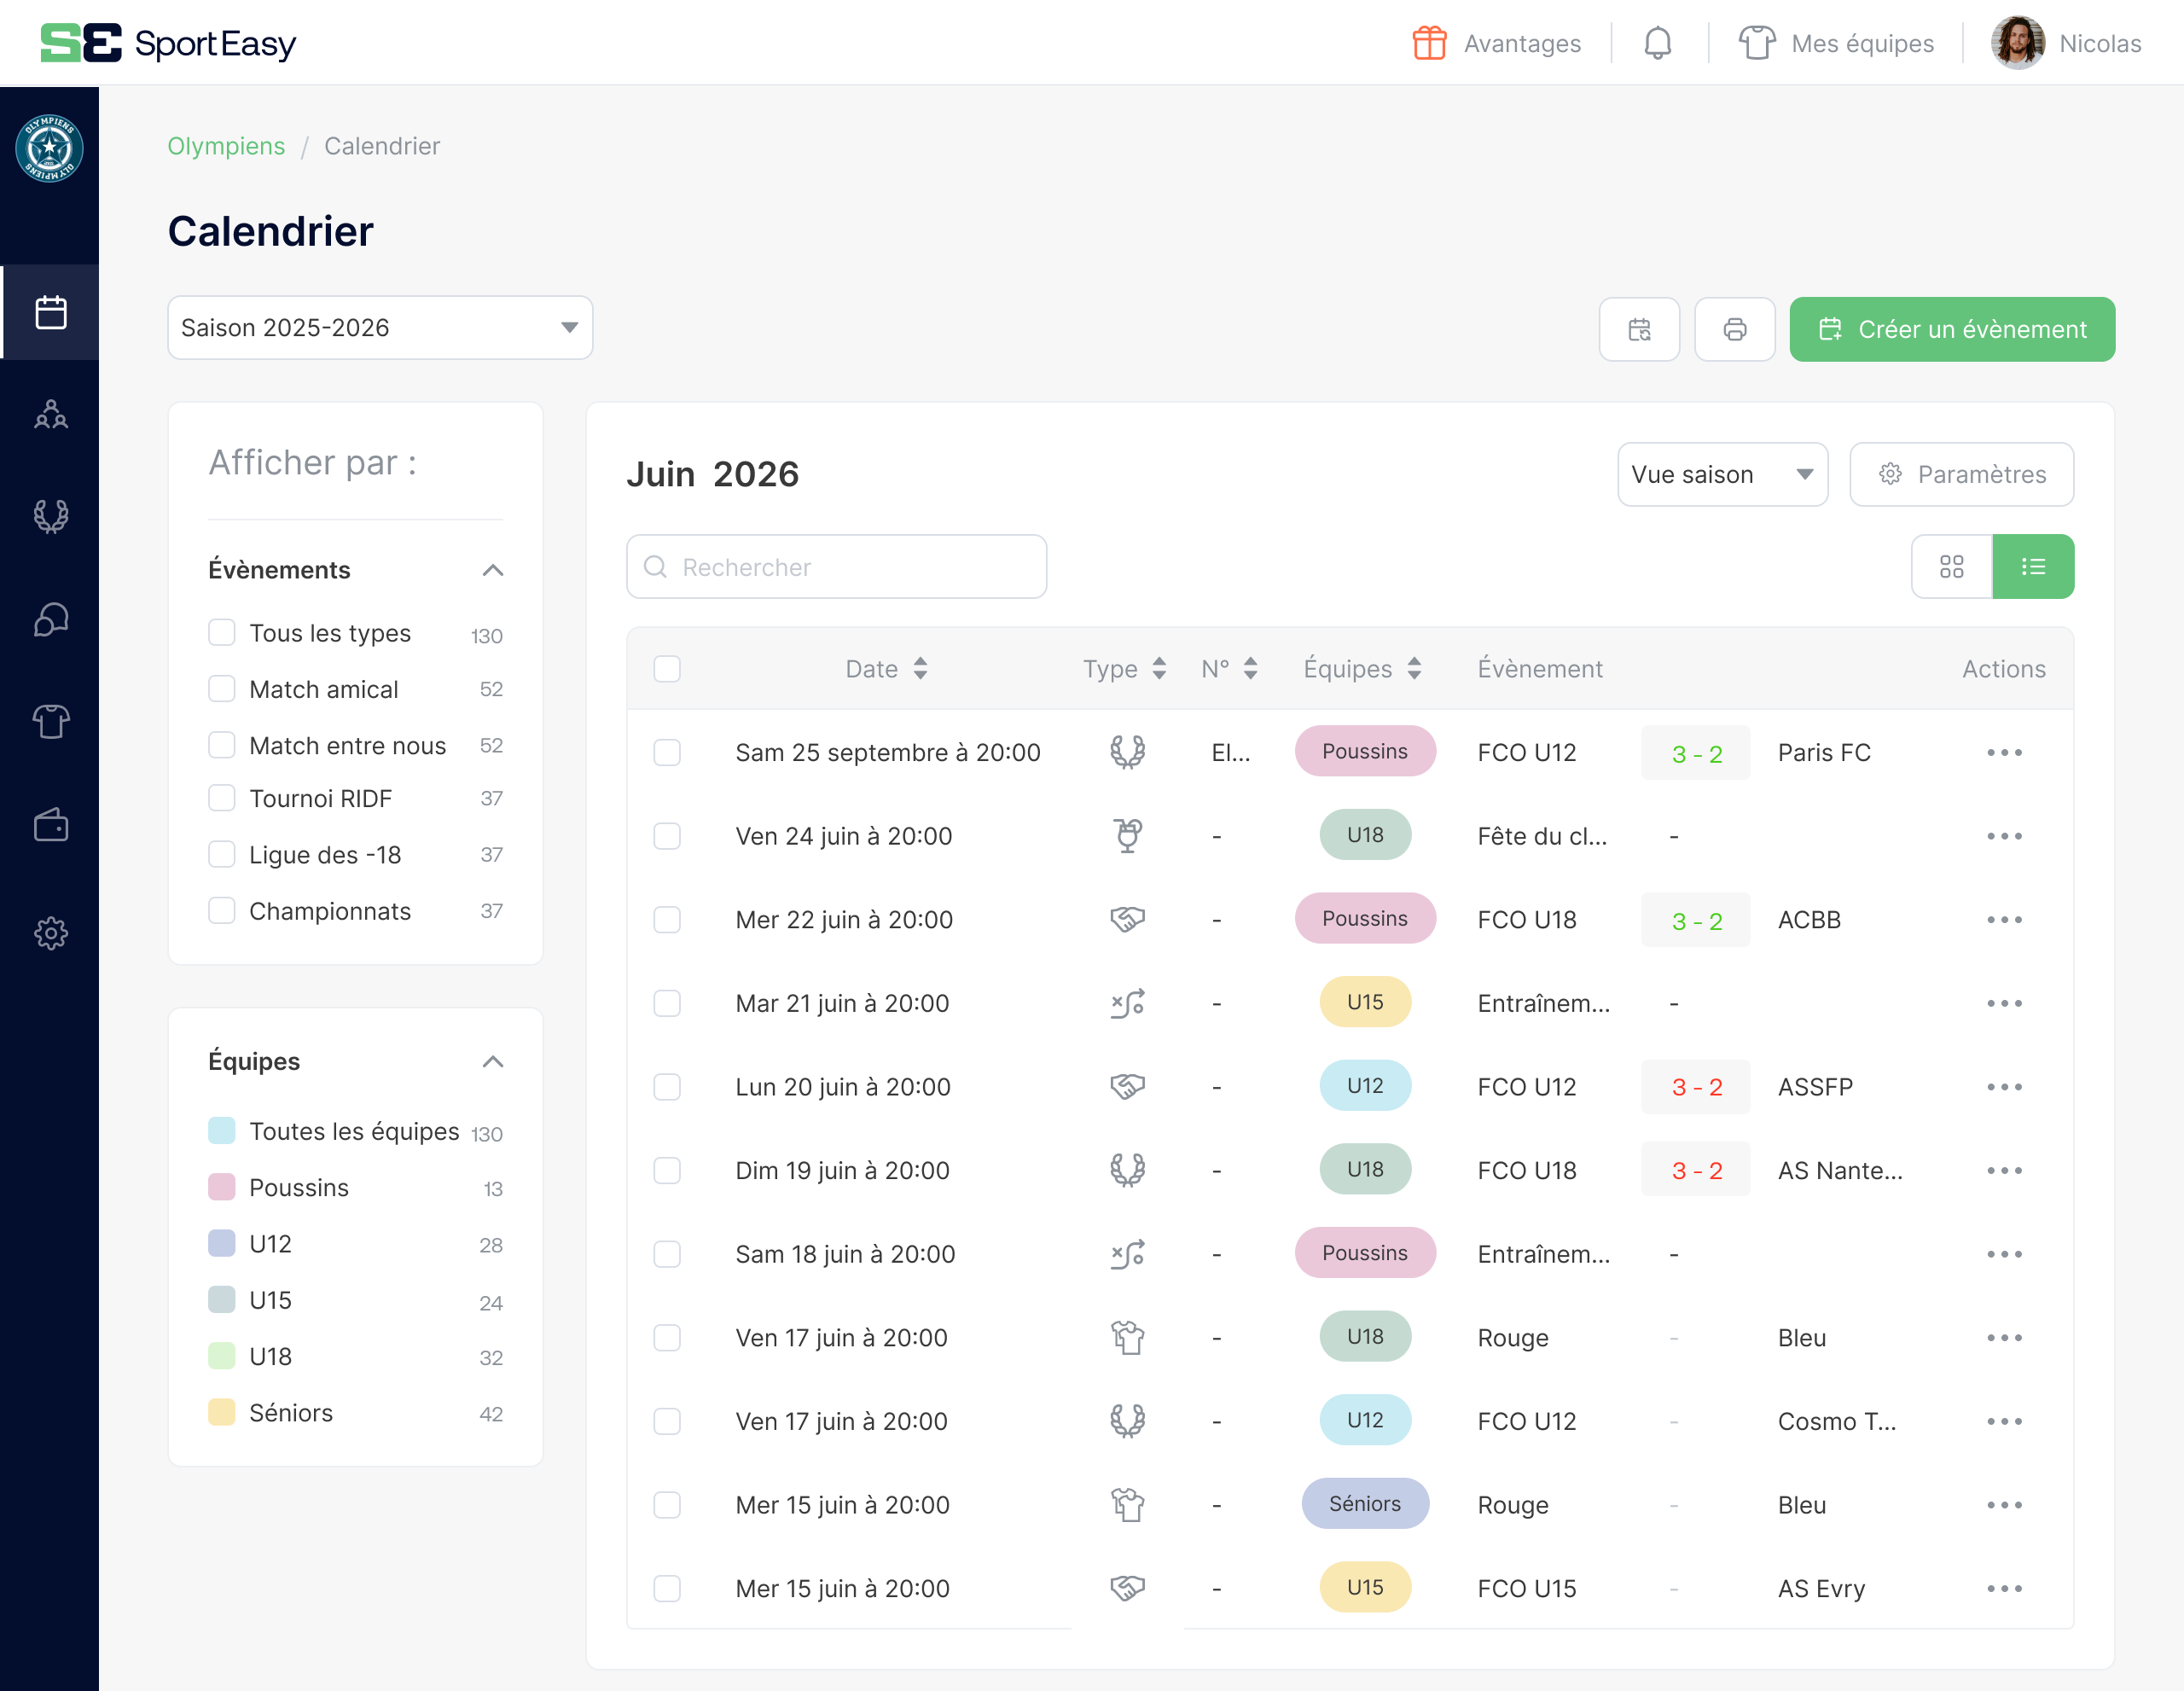Open the Vue saison dropdown
Screen dimensions: 2184x1691
click(1721, 474)
